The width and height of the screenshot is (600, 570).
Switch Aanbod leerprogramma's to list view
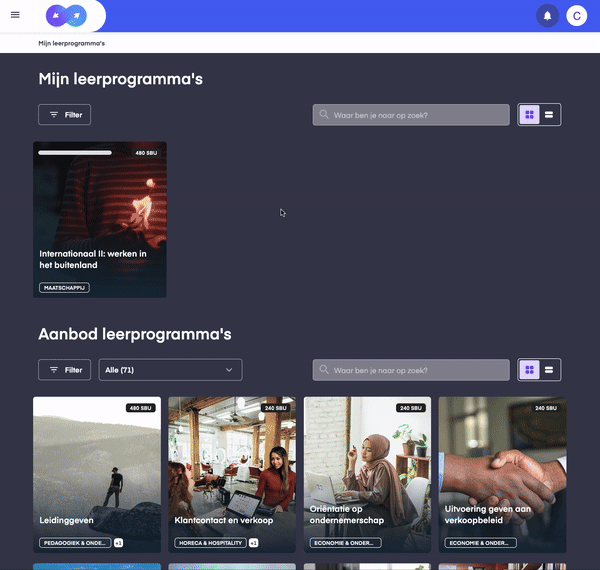point(549,370)
